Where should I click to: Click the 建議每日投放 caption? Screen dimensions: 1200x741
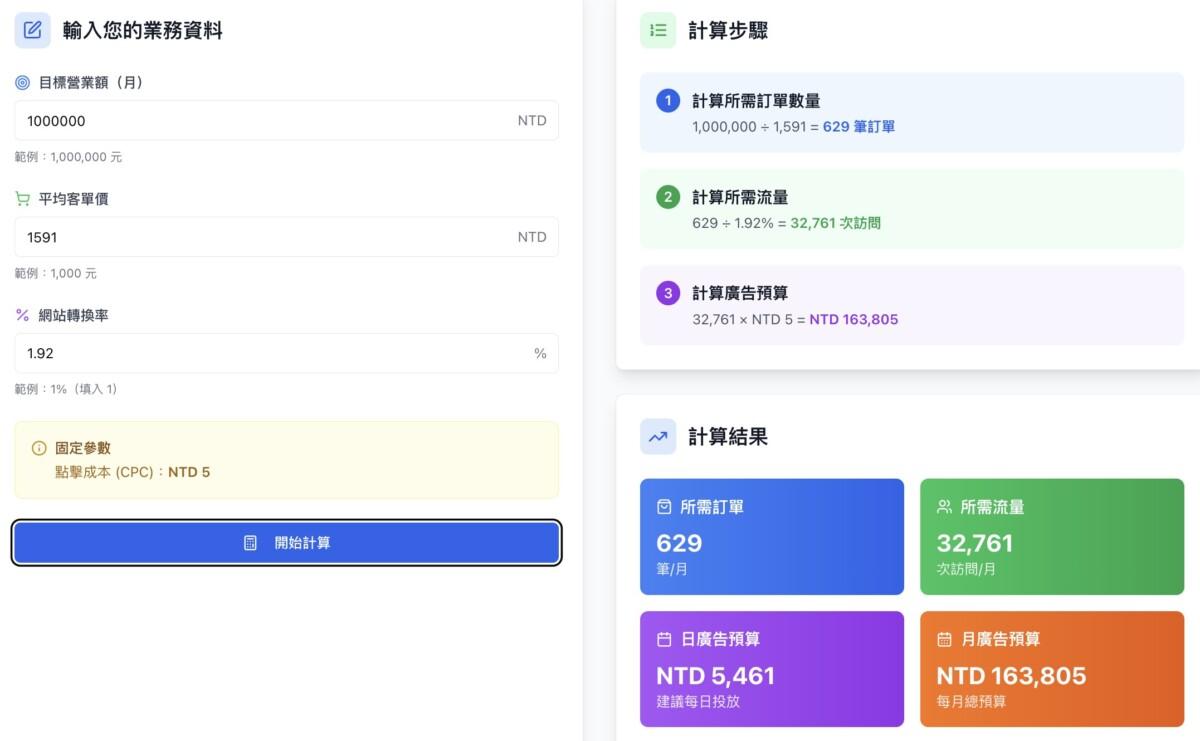(698, 702)
